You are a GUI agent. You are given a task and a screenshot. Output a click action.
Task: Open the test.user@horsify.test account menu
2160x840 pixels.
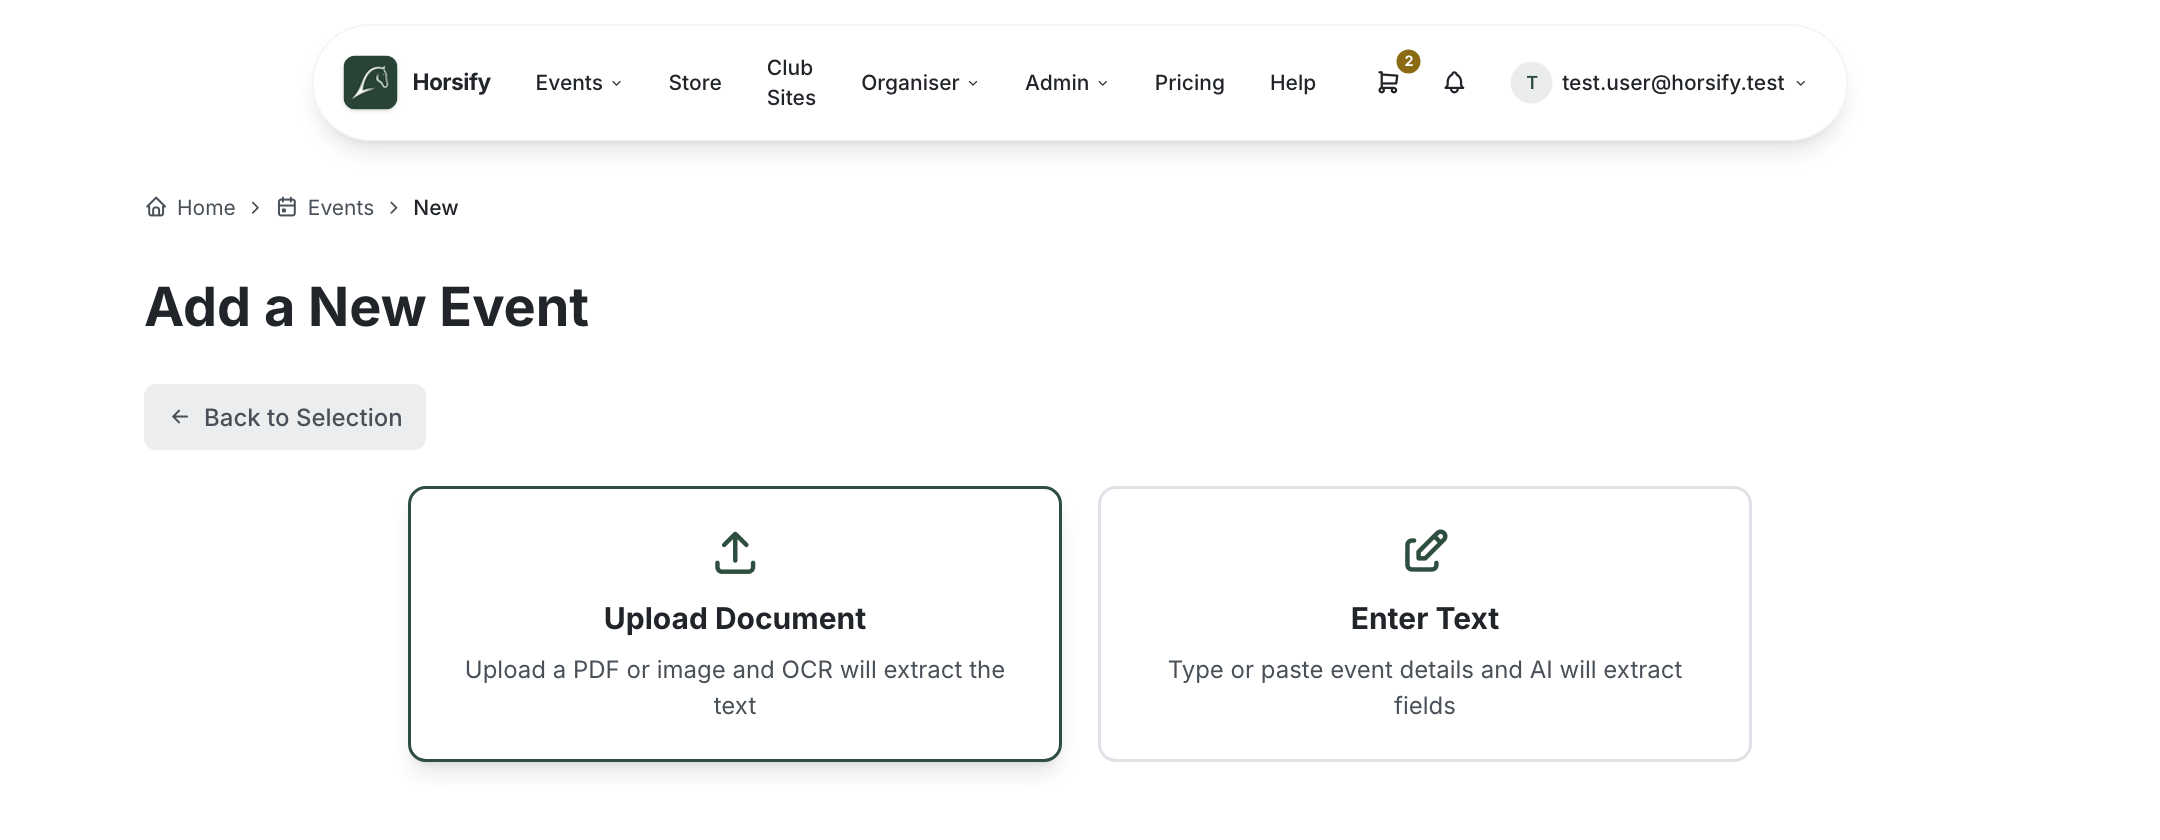pyautogui.click(x=1660, y=83)
